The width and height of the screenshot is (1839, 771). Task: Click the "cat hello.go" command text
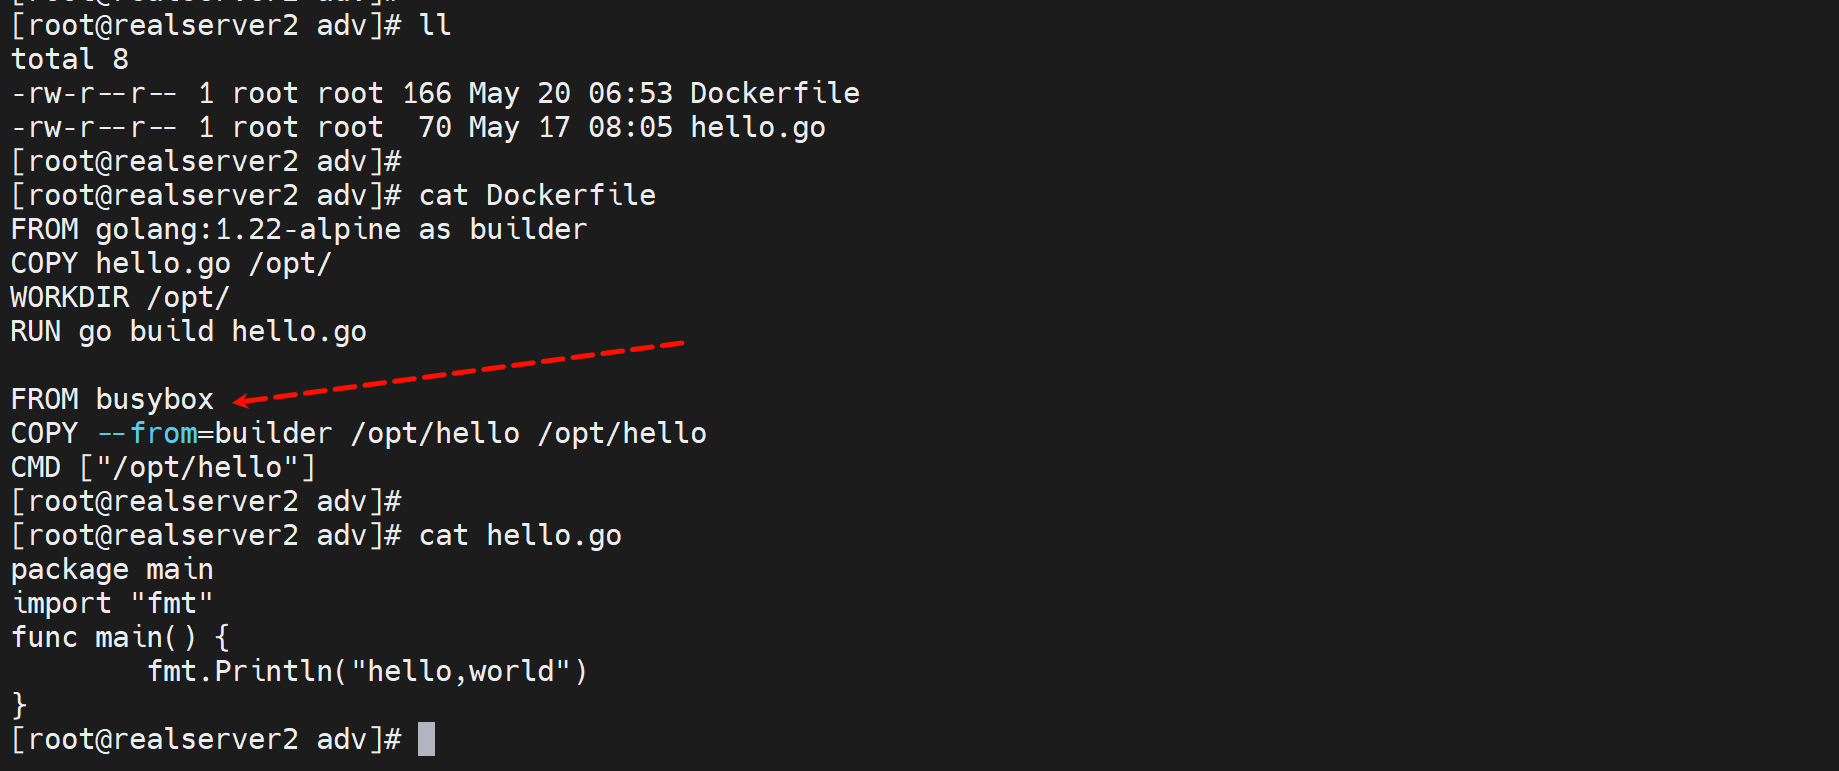tap(520, 536)
